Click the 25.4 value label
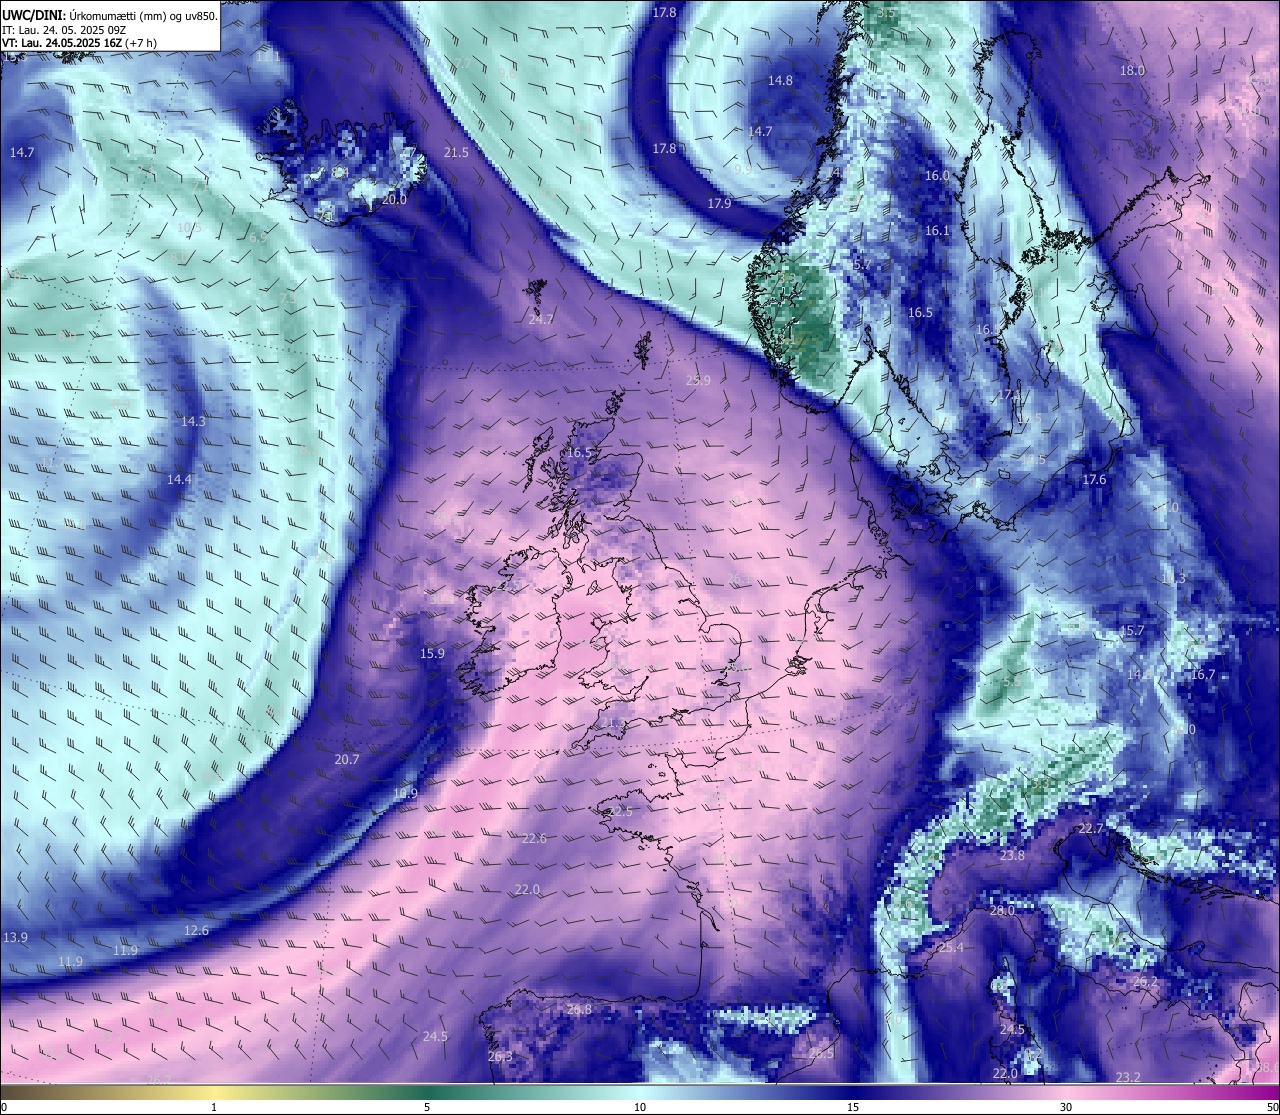Image resolution: width=1280 pixels, height=1115 pixels. pyautogui.click(x=951, y=947)
